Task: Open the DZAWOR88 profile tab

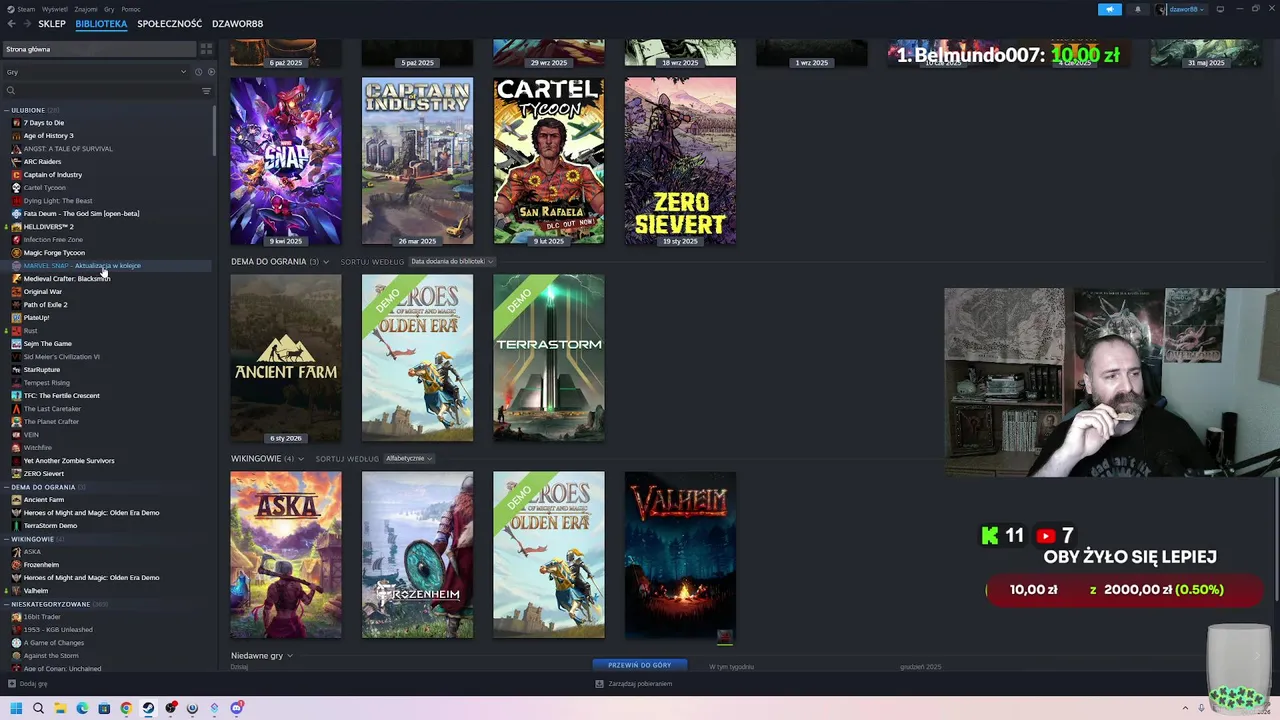Action: (x=237, y=24)
